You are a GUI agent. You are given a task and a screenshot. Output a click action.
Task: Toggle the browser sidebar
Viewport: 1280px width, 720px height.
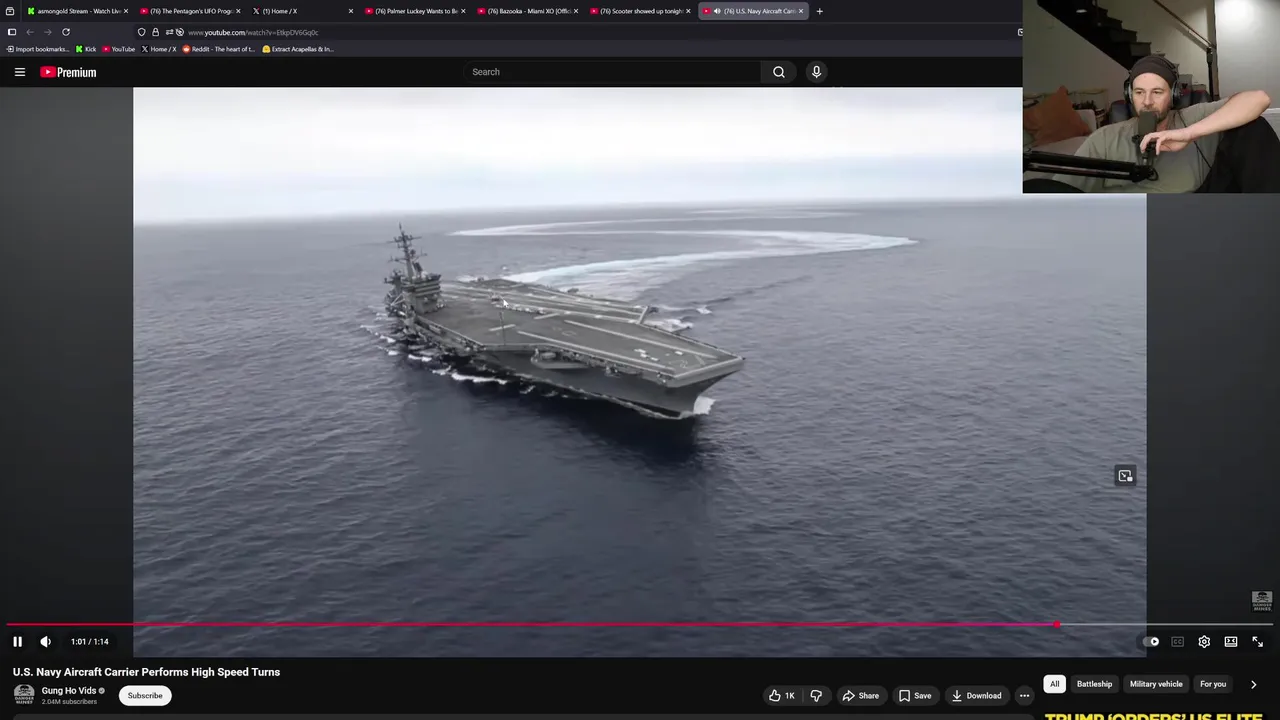(12, 32)
